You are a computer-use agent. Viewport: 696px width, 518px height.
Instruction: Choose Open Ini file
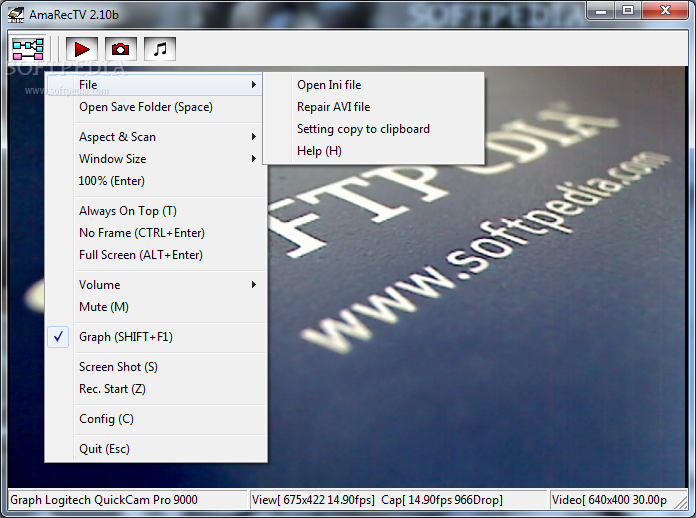[x=373, y=85]
